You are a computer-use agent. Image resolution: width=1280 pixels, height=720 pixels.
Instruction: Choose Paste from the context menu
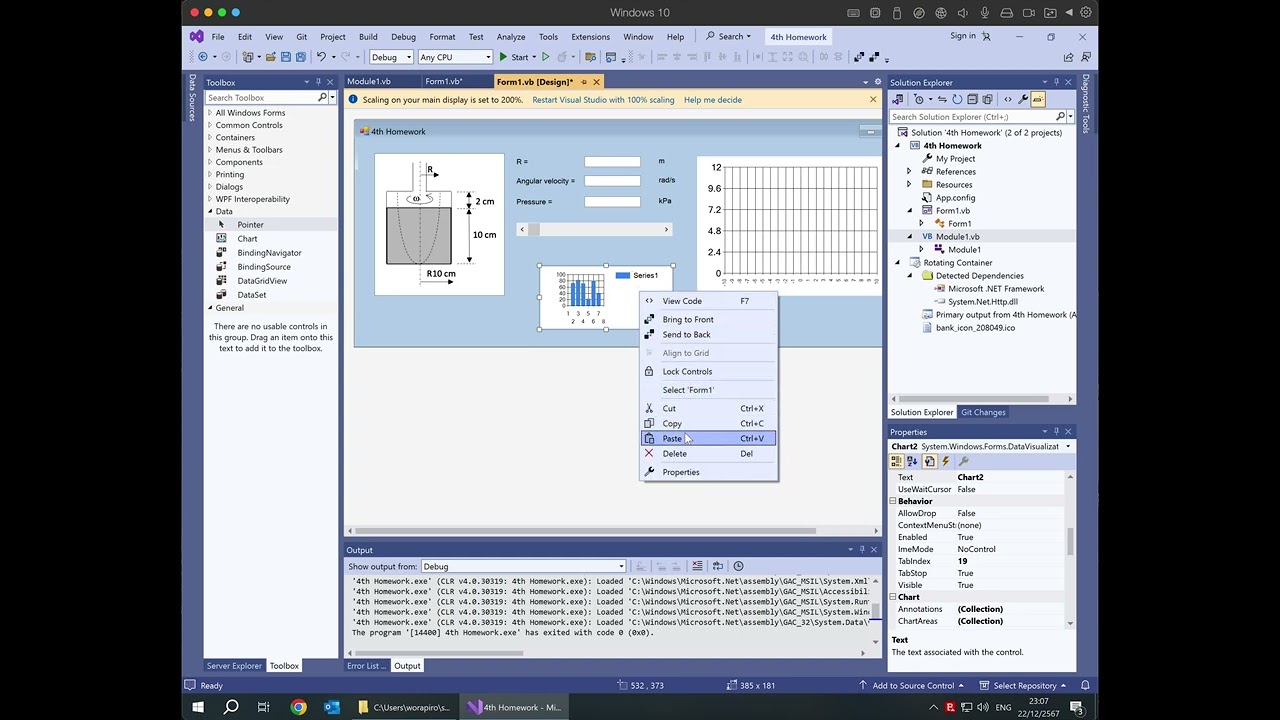pyautogui.click(x=708, y=438)
